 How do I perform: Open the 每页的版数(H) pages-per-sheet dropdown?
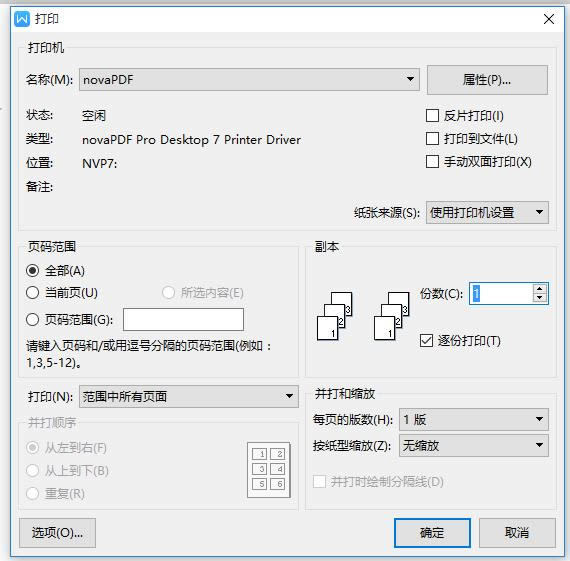click(474, 419)
